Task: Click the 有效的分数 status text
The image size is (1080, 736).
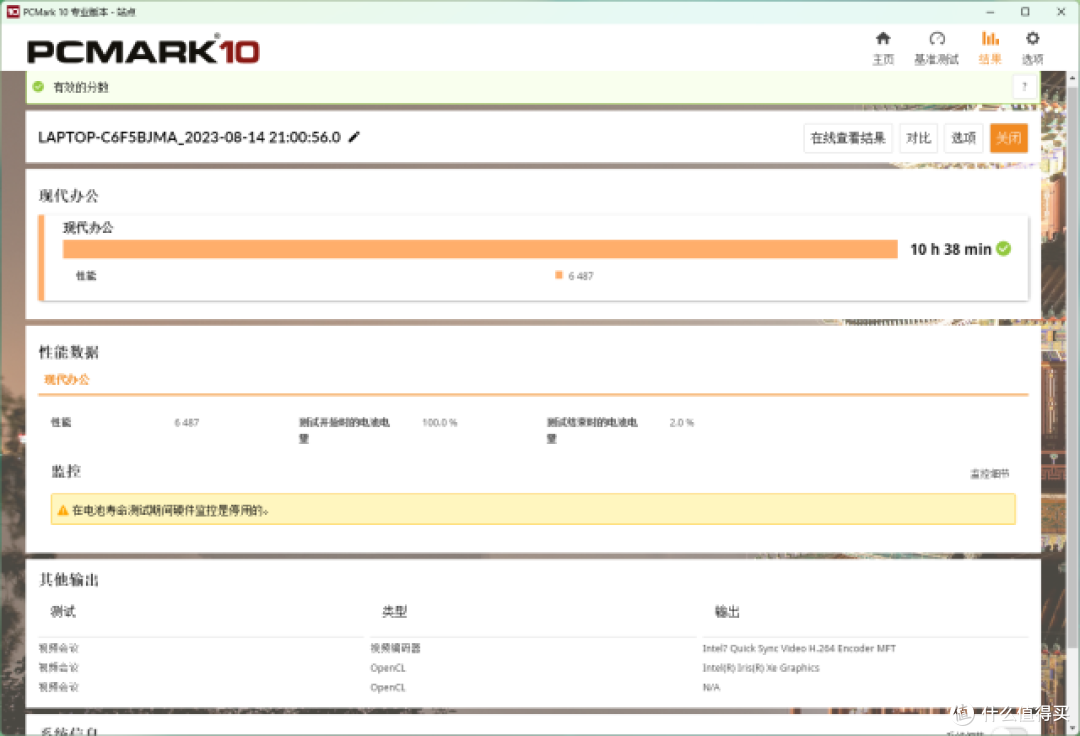Action: pos(81,87)
